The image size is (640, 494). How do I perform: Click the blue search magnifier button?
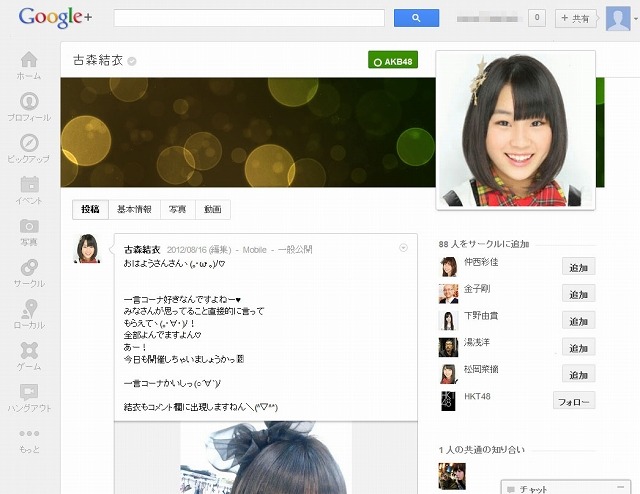[416, 18]
